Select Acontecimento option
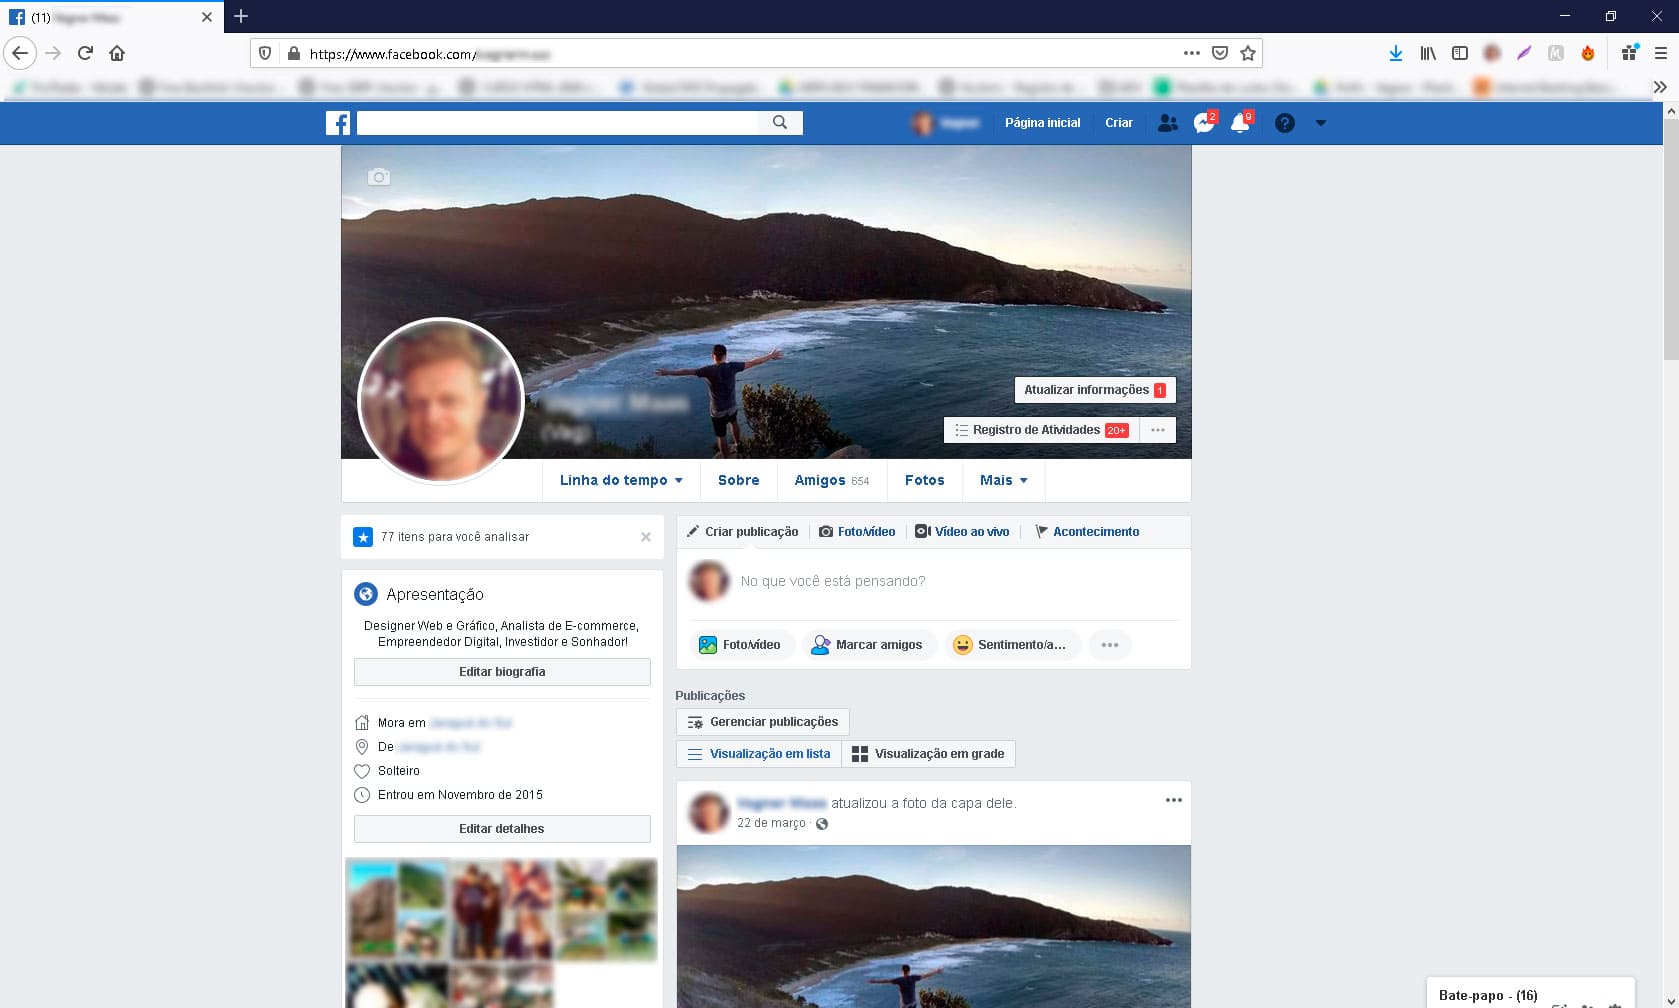Viewport: 1679px width, 1008px height. (x=1087, y=532)
